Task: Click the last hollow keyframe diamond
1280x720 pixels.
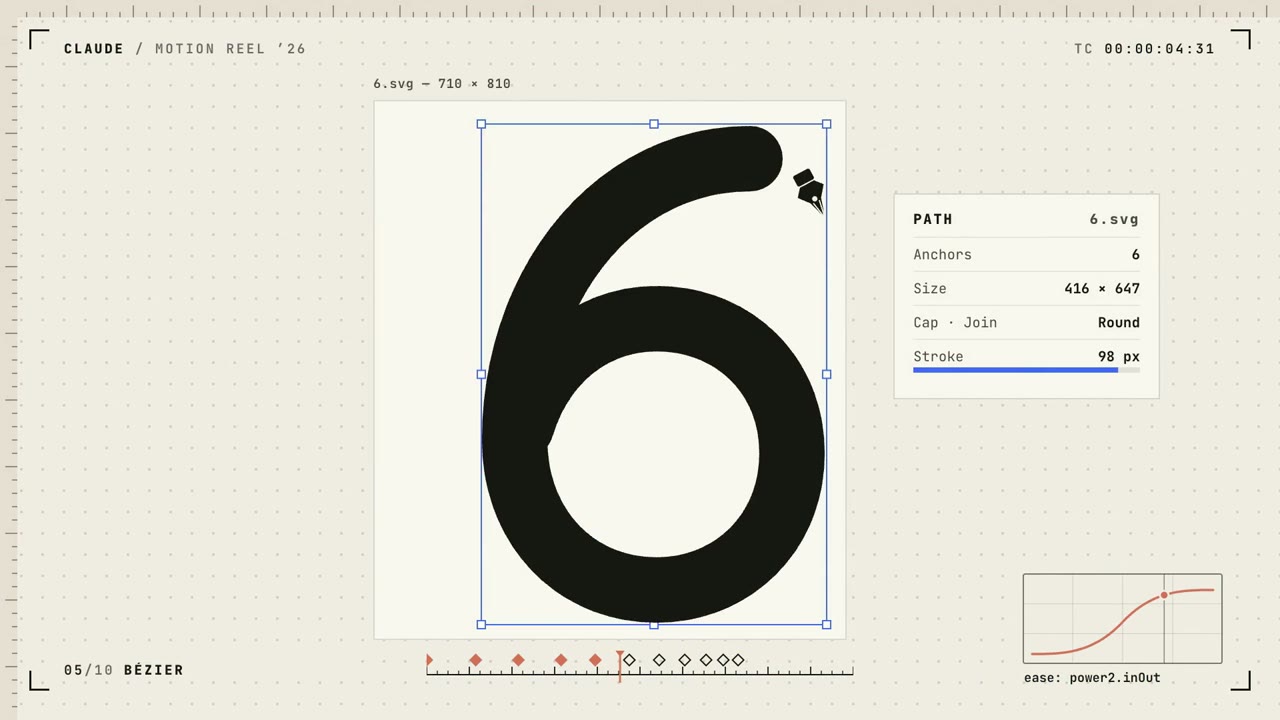Action: point(738,660)
